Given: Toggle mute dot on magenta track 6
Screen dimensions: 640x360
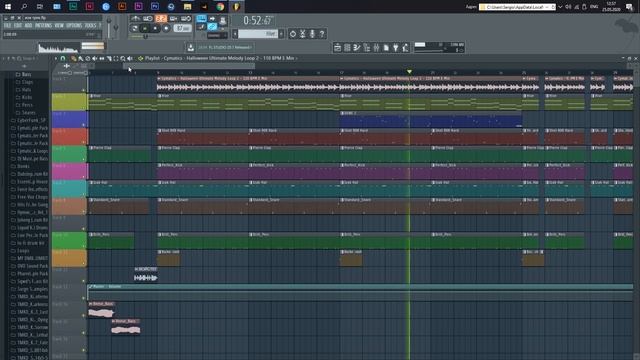Looking at the screenshot, I should tap(84, 177).
